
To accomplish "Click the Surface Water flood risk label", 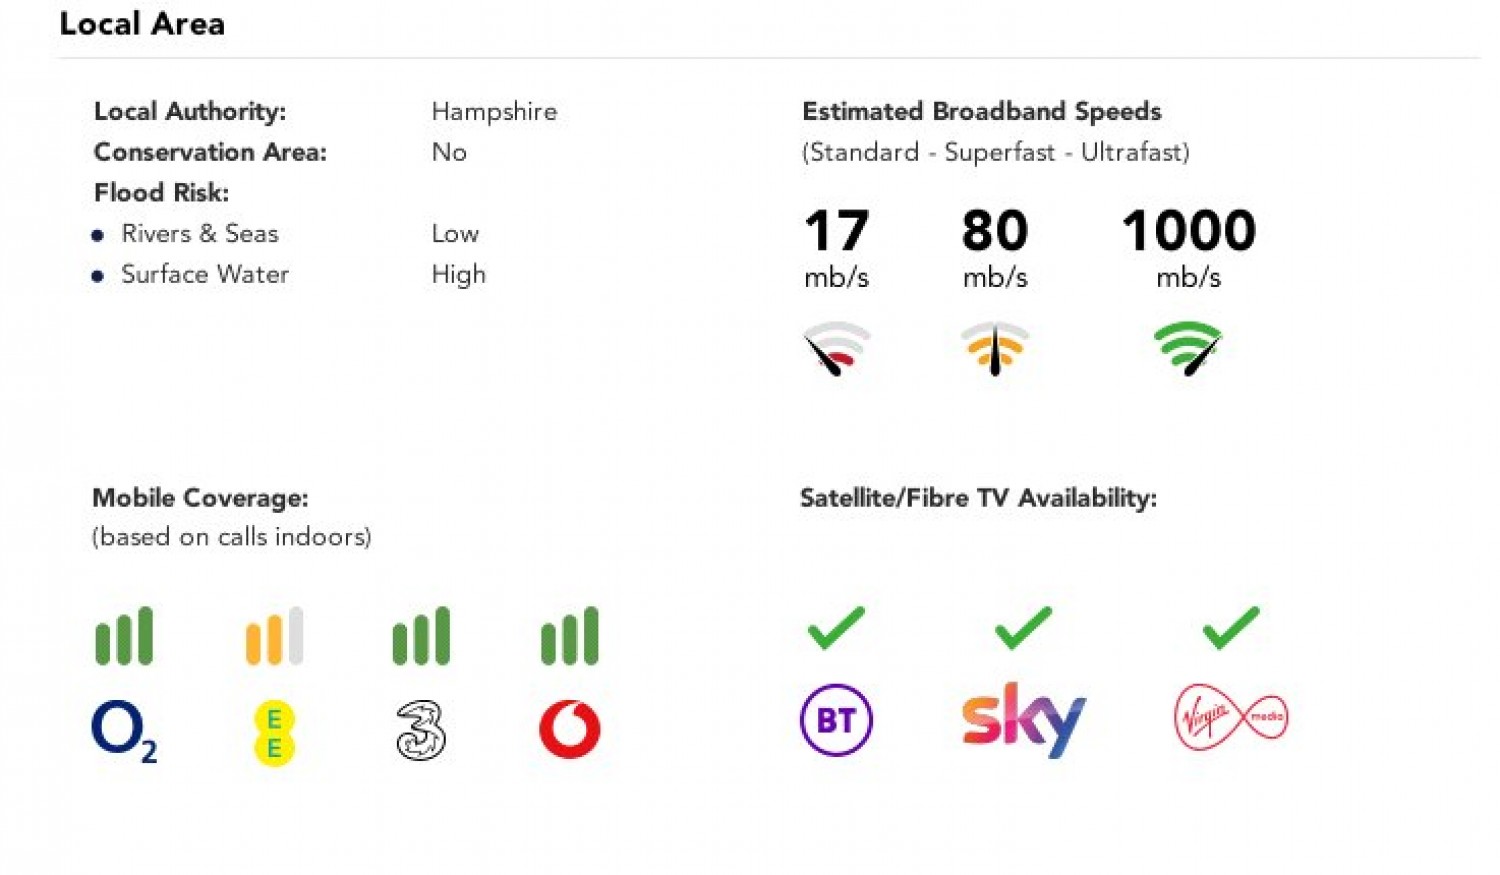I will click(x=205, y=274).
